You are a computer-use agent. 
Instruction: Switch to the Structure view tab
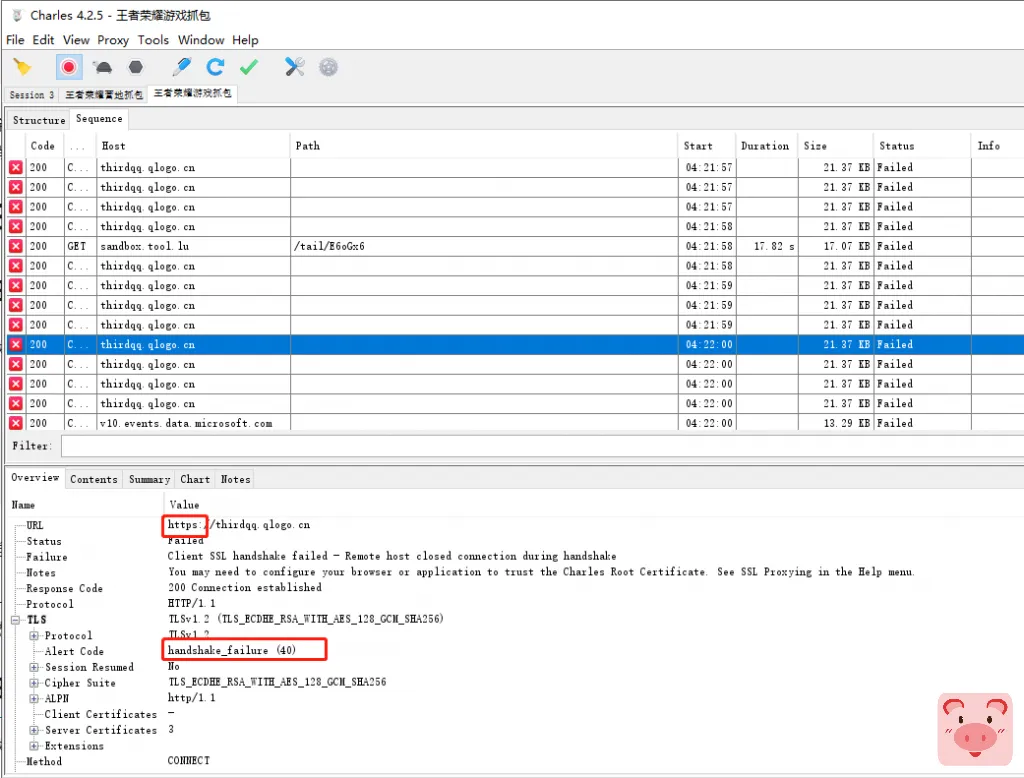pos(39,119)
